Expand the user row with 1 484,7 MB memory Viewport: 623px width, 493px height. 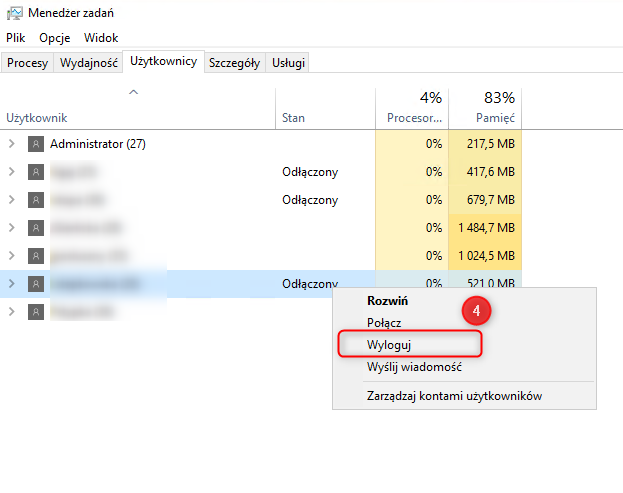(x=12, y=228)
